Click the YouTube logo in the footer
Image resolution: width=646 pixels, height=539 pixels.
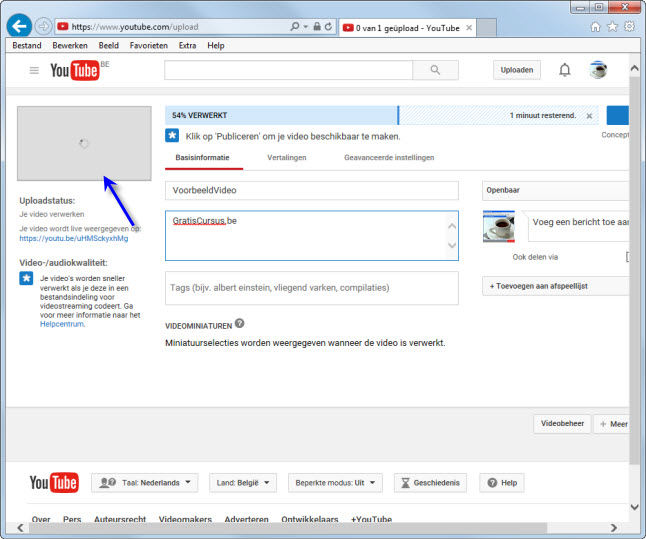click(x=54, y=483)
